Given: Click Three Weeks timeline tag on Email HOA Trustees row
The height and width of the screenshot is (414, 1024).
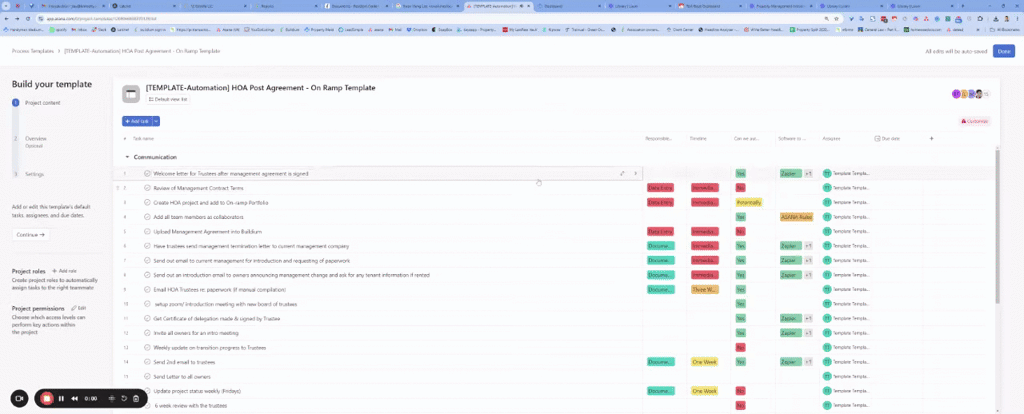Looking at the screenshot, I should click(705, 289).
